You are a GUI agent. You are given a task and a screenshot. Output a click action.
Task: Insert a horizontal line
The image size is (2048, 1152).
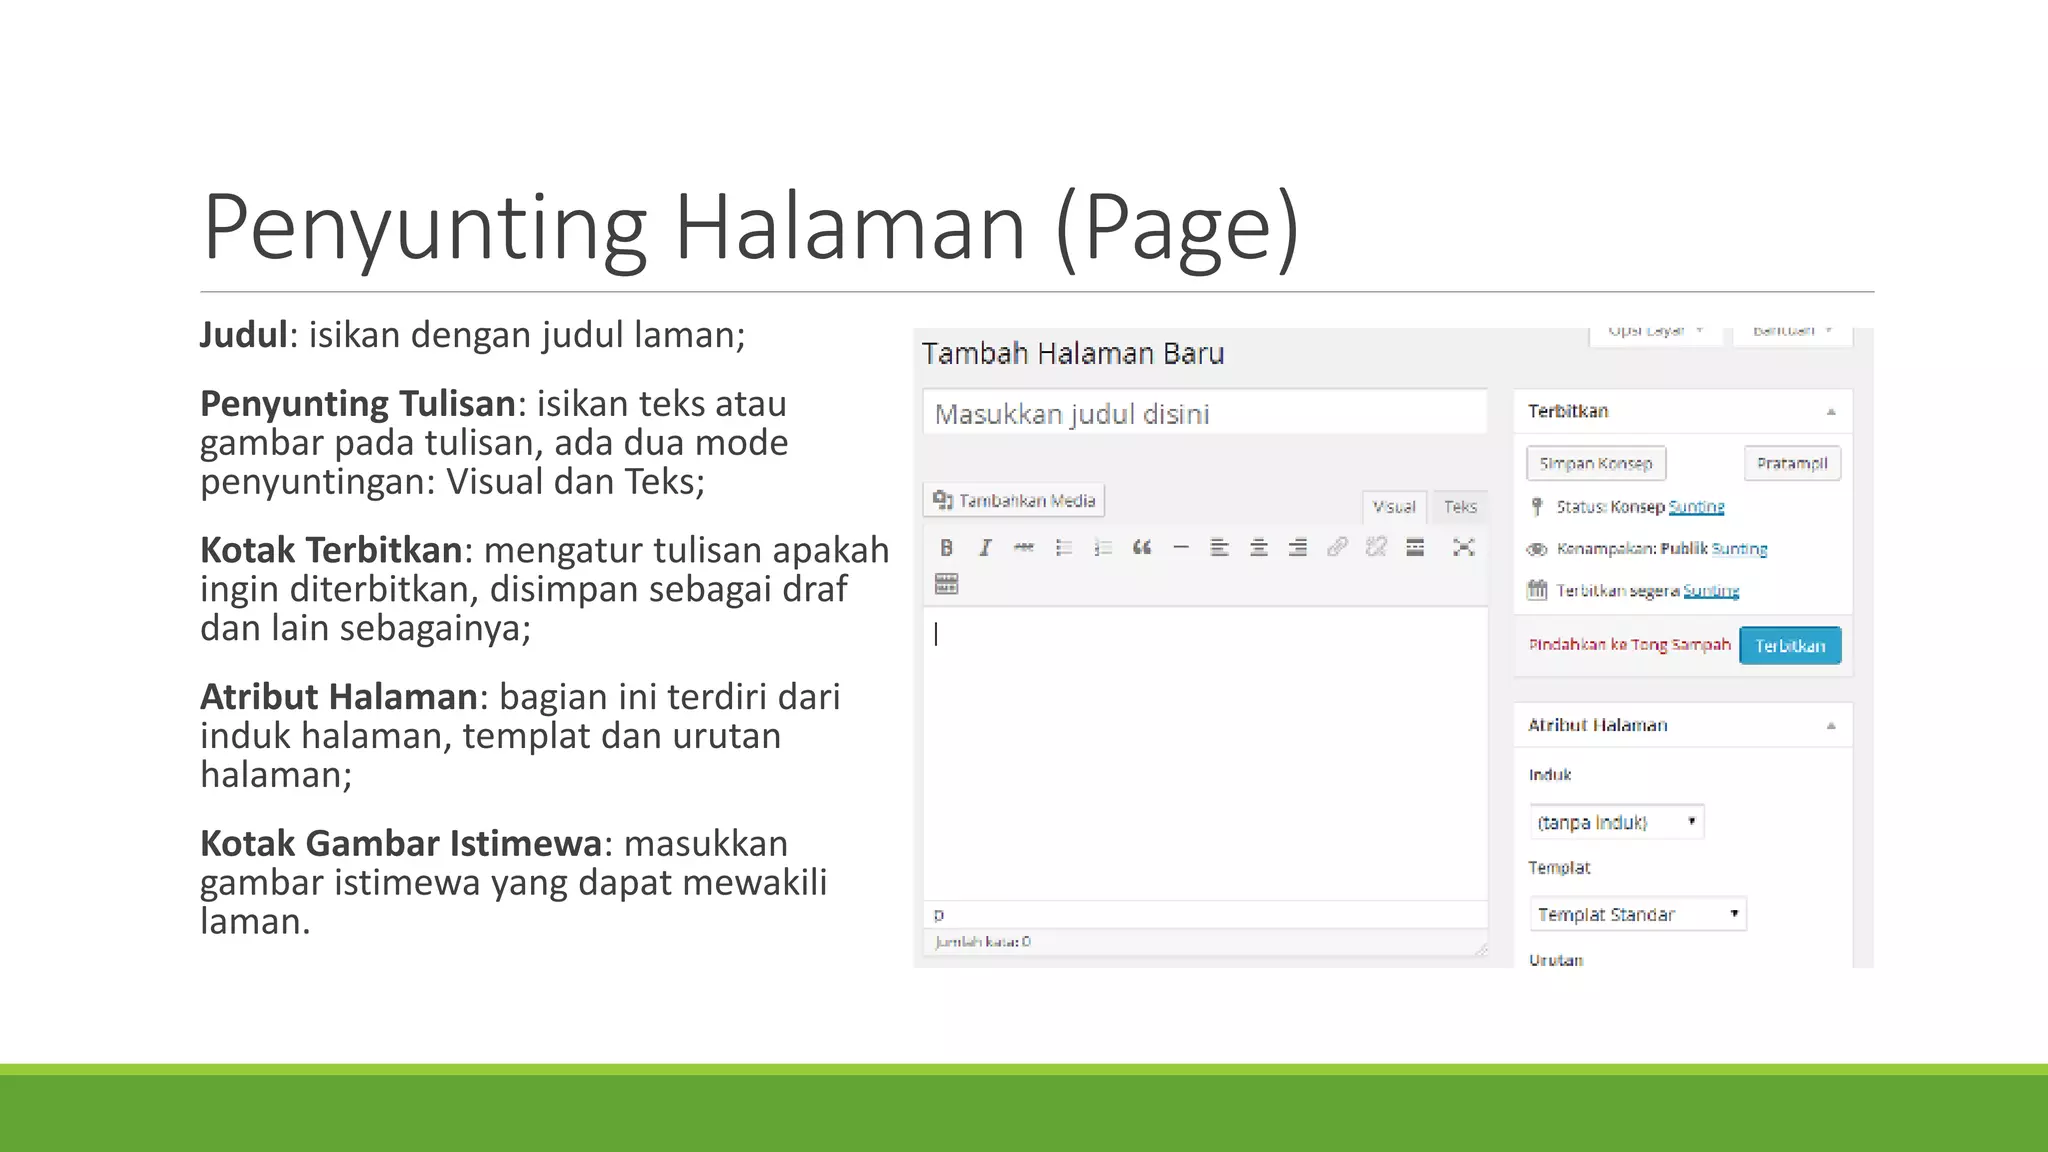1181,547
